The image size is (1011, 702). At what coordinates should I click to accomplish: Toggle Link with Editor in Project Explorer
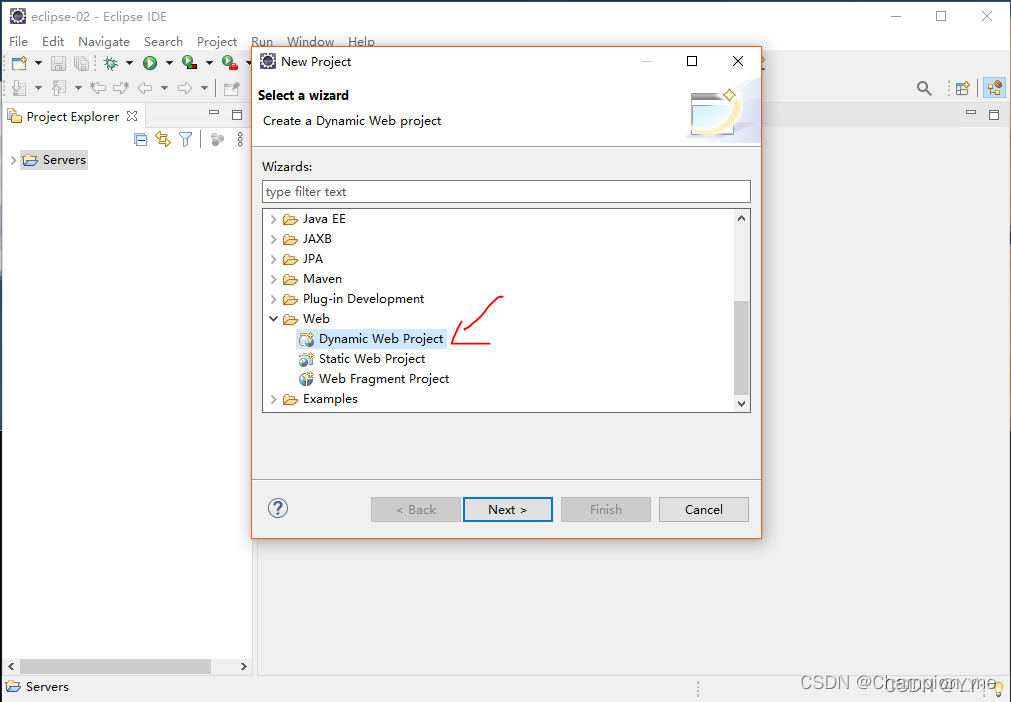click(x=162, y=139)
